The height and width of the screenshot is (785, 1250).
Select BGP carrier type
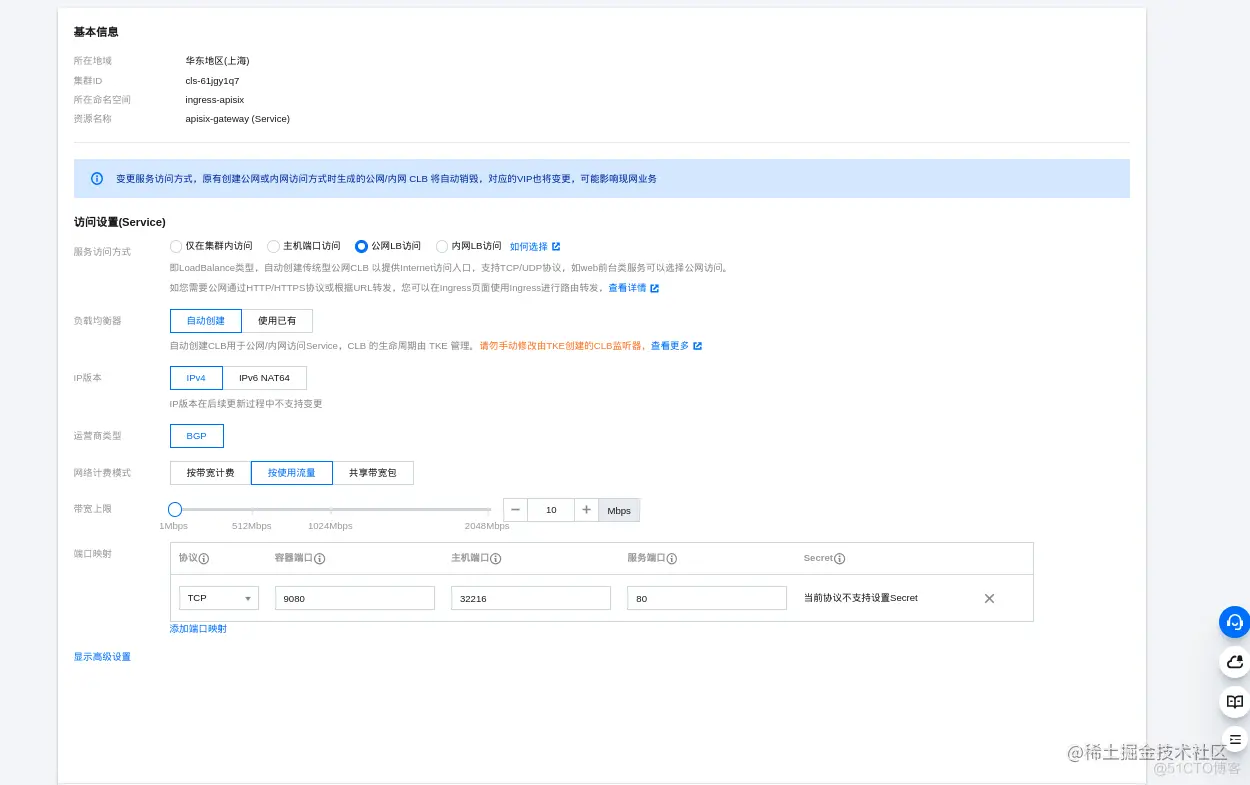[x=196, y=436]
